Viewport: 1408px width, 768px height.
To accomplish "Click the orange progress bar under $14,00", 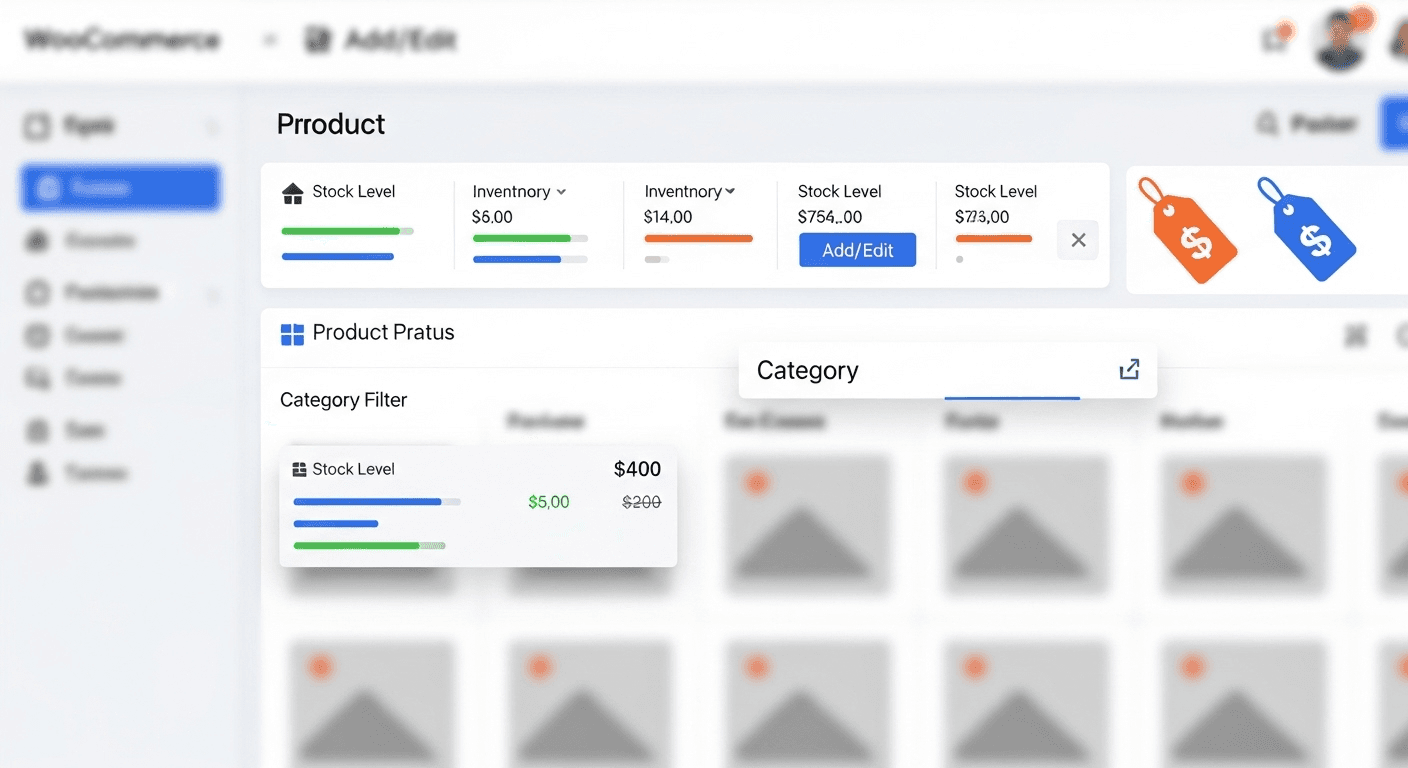I will point(698,239).
